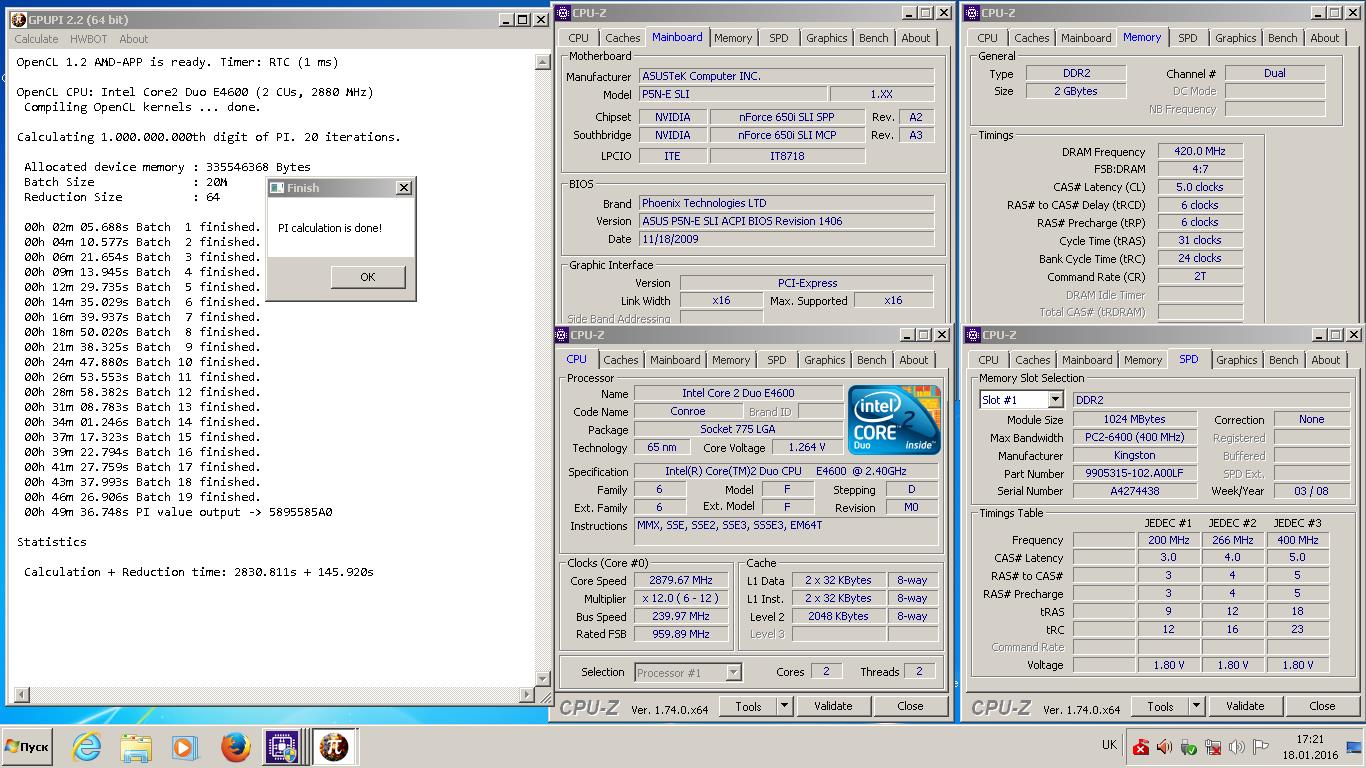Open Windows Explorer folder taskbar icon
Screen dimensions: 1366x768
click(x=136, y=747)
